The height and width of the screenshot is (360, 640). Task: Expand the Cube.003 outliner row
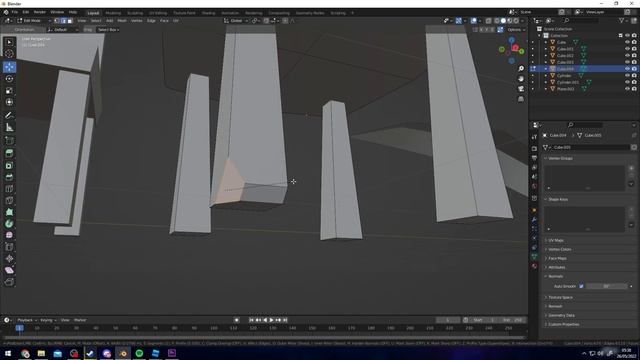546,62
